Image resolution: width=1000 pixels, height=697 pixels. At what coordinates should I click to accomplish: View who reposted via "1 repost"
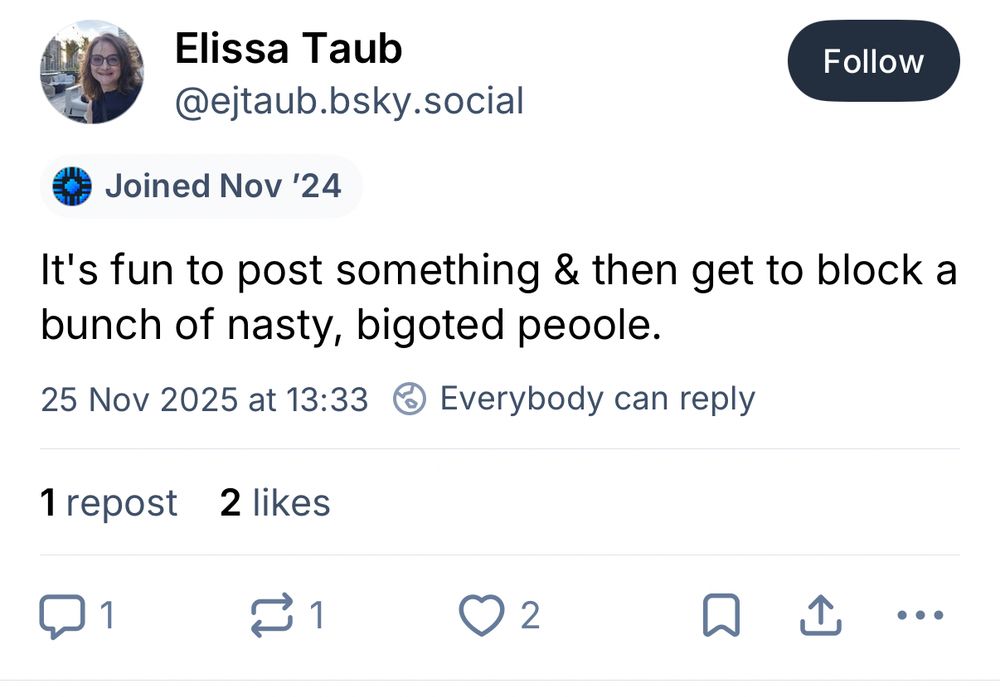pos(109,502)
